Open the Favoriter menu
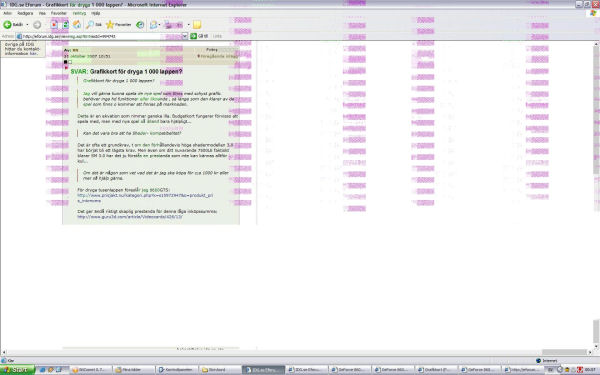The image size is (600, 375). pyautogui.click(x=59, y=13)
